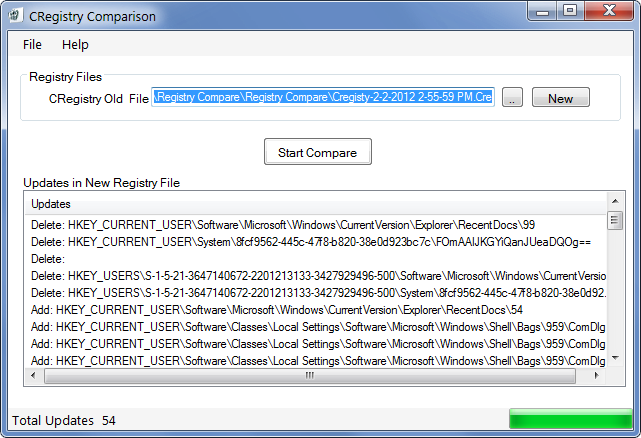This screenshot has height=438, width=641.
Task: Click the 'Updates in New Registry File' label
Action: pos(101,183)
